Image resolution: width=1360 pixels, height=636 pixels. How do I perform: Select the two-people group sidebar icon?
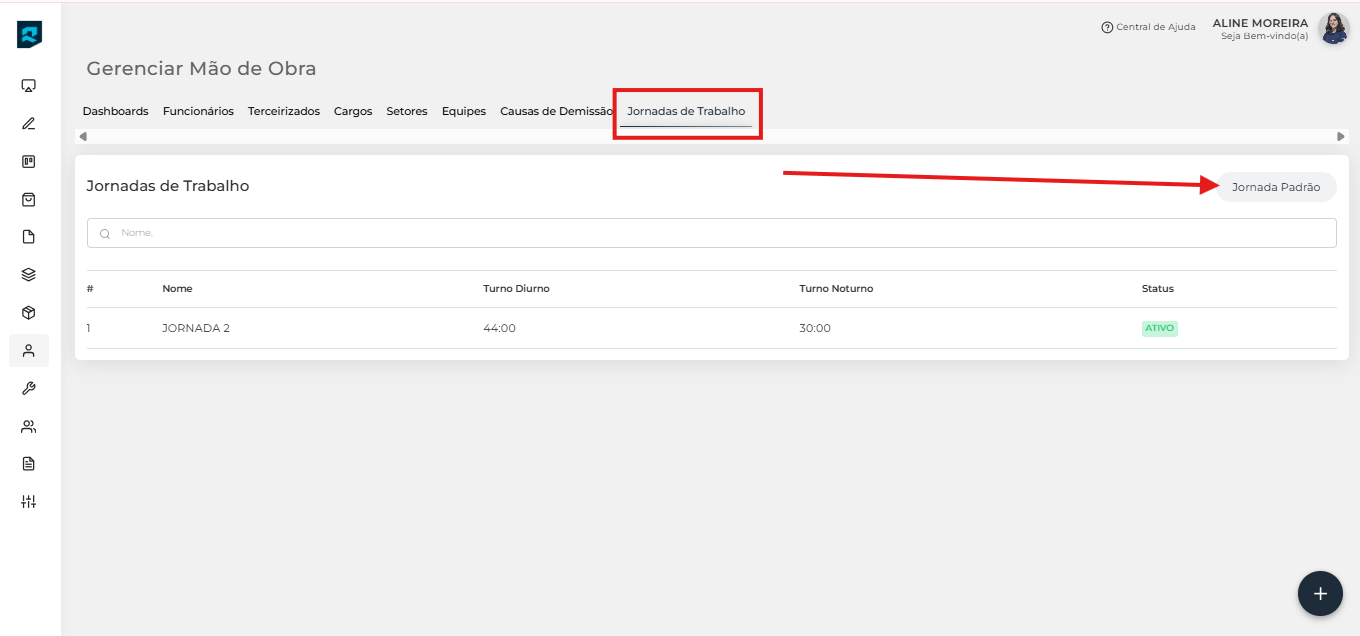click(x=29, y=426)
